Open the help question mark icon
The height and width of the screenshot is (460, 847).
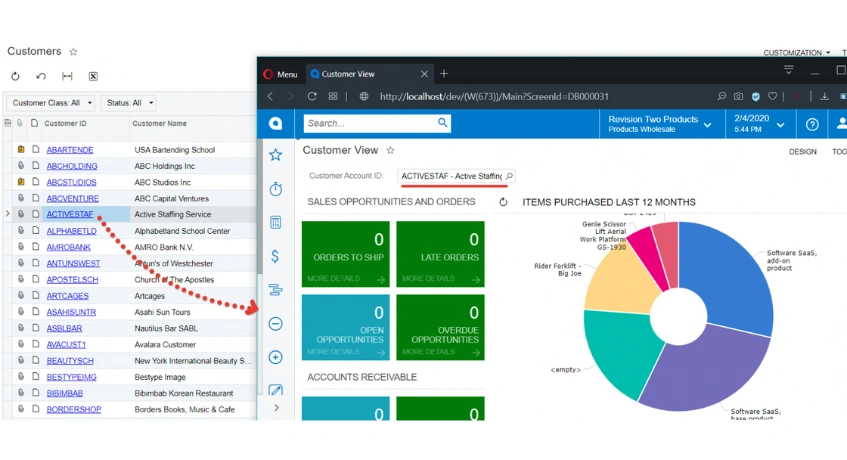(812, 124)
